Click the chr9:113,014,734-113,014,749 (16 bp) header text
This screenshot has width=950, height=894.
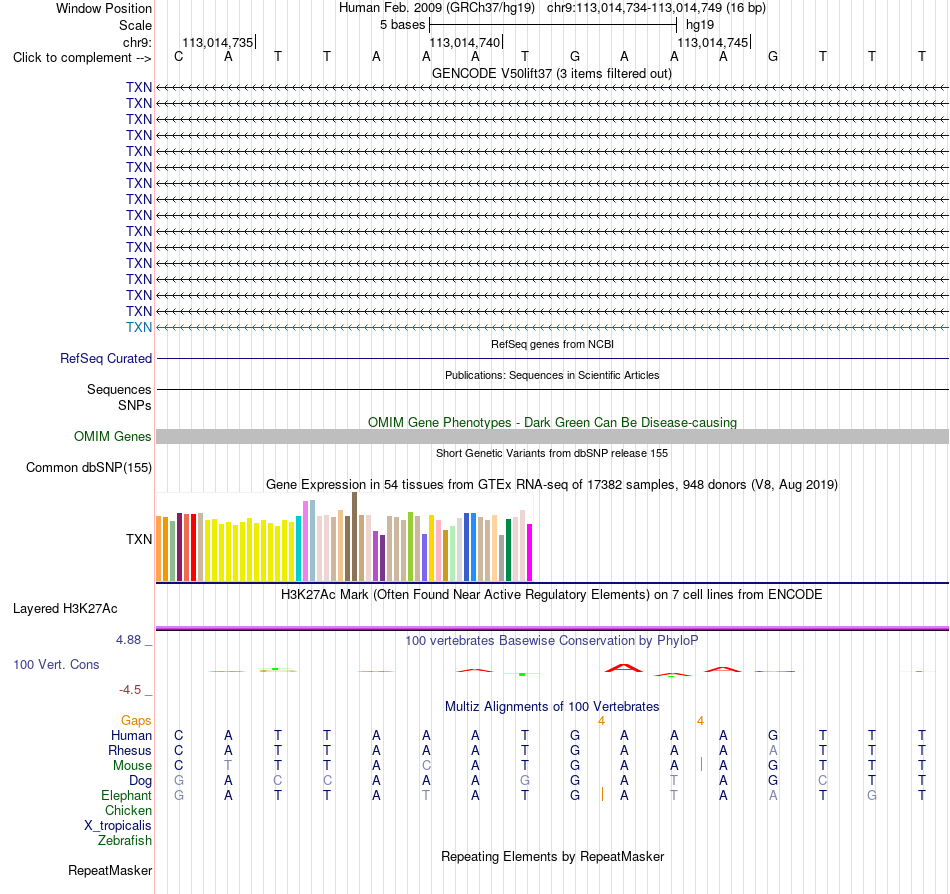[656, 8]
